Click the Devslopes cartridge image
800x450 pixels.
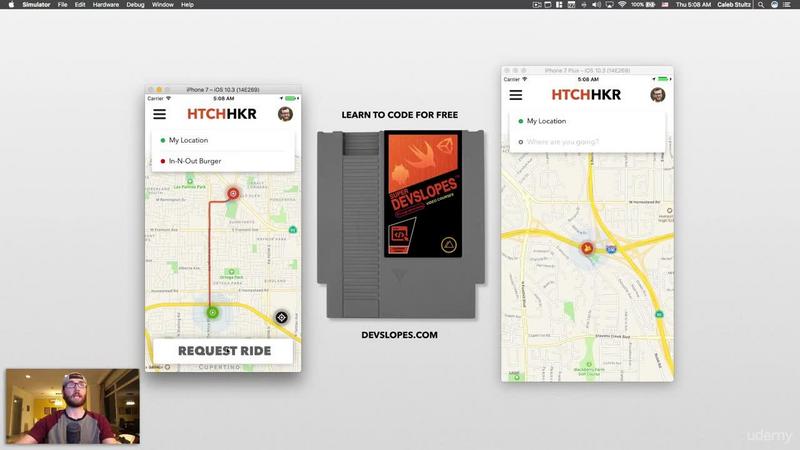click(401, 224)
